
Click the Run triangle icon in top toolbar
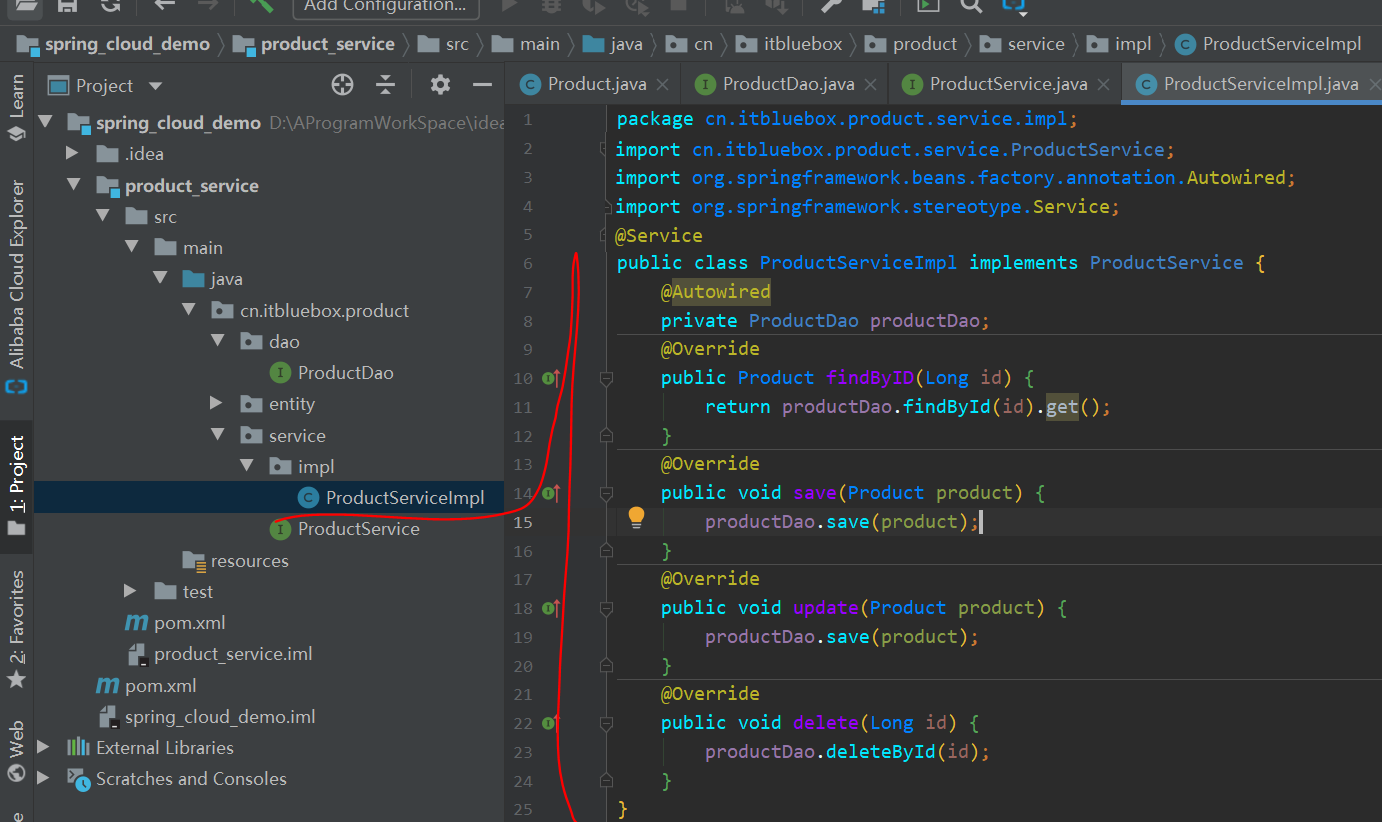coord(509,5)
